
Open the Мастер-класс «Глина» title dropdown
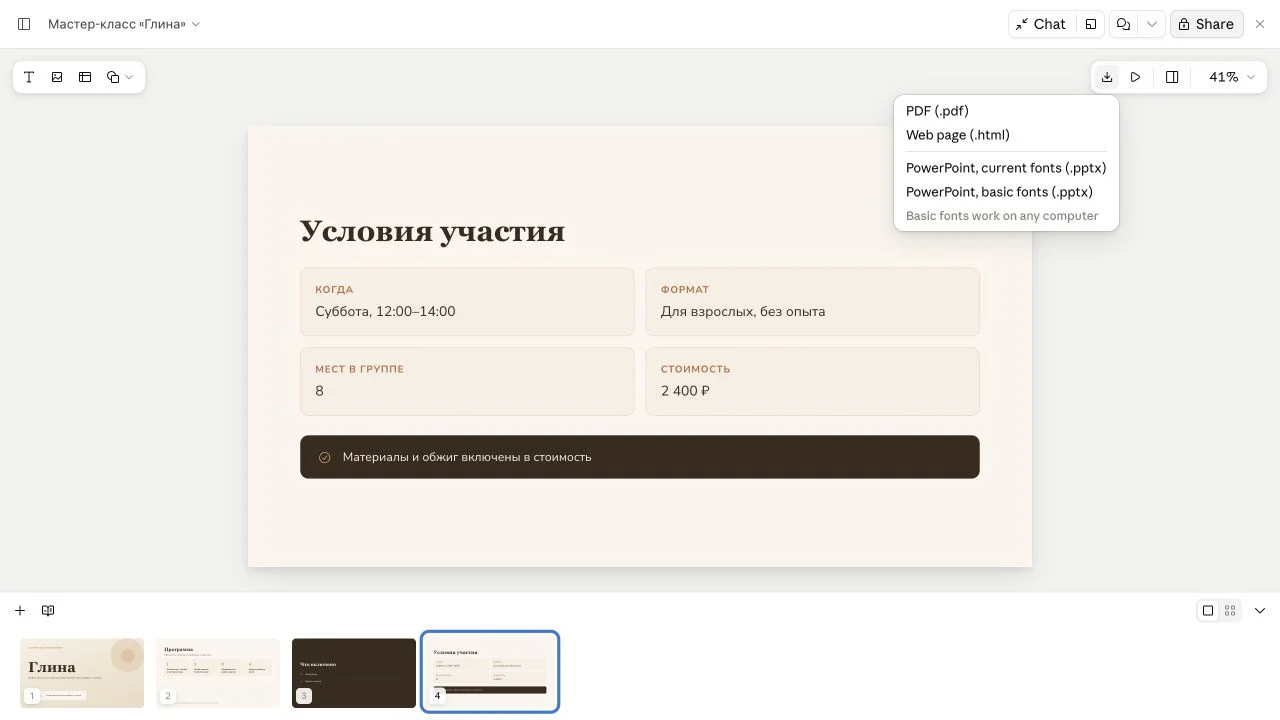point(124,24)
